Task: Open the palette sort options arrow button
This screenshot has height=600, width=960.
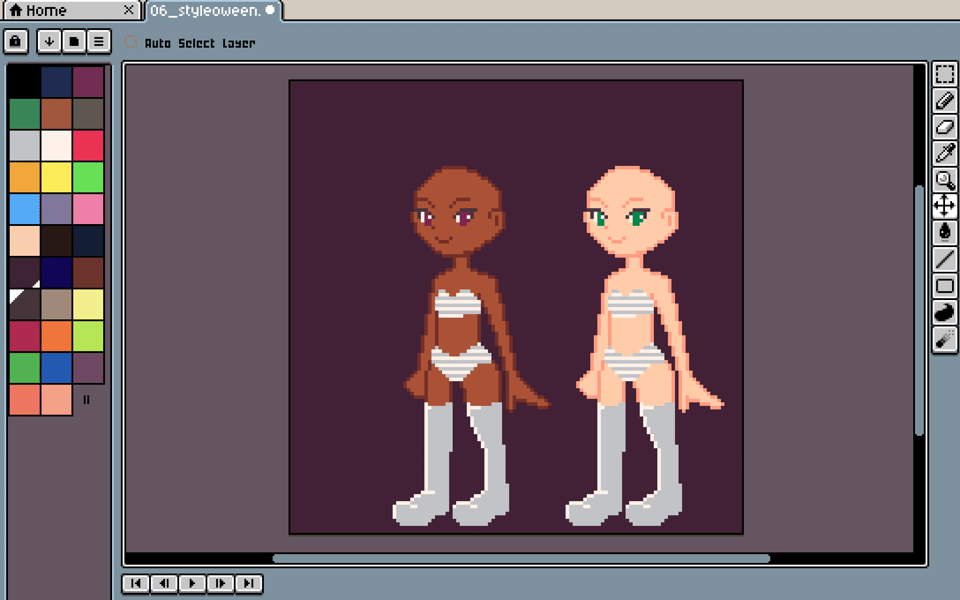Action: click(x=49, y=41)
